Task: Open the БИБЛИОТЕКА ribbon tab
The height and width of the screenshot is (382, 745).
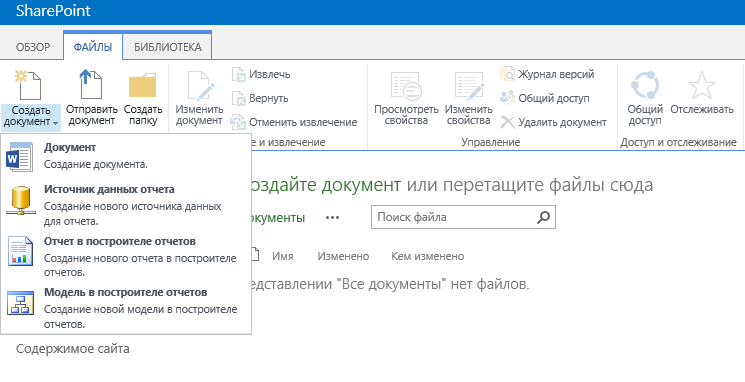Action: click(x=167, y=47)
